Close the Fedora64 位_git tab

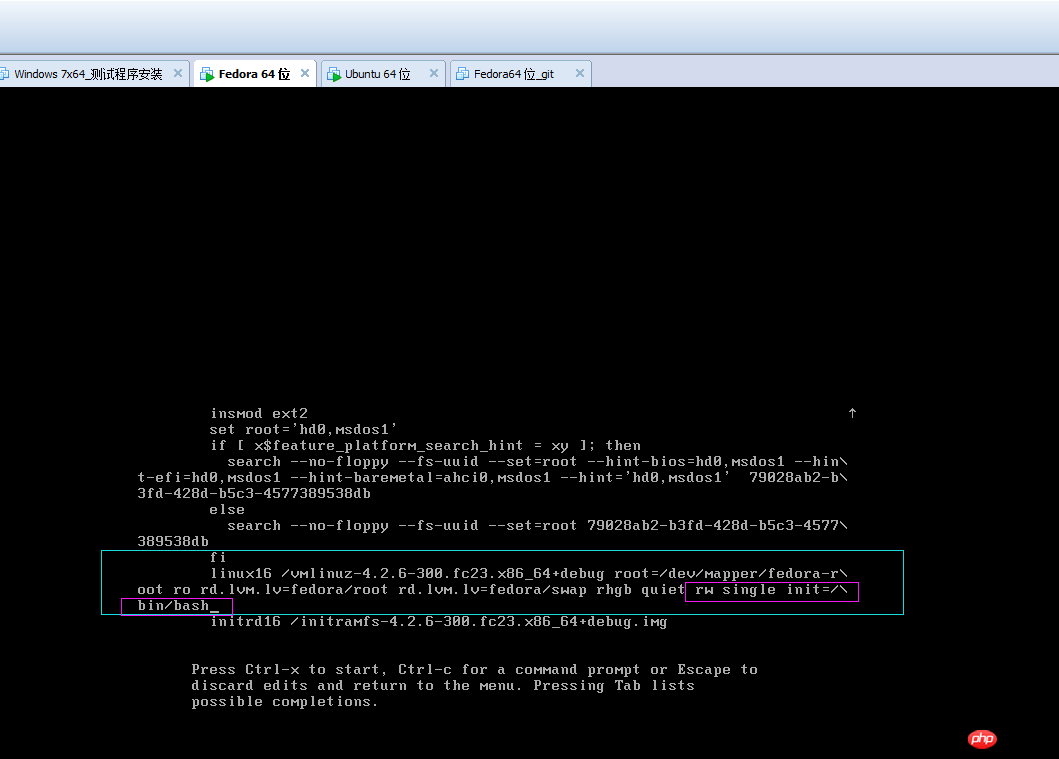[x=579, y=73]
